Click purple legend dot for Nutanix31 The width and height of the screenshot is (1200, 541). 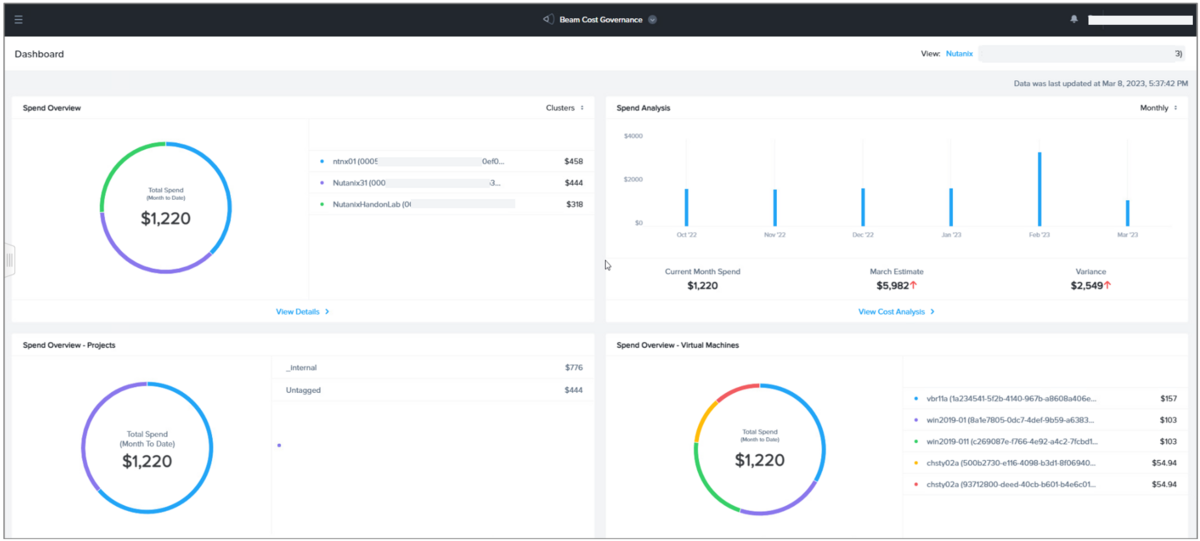[322, 183]
